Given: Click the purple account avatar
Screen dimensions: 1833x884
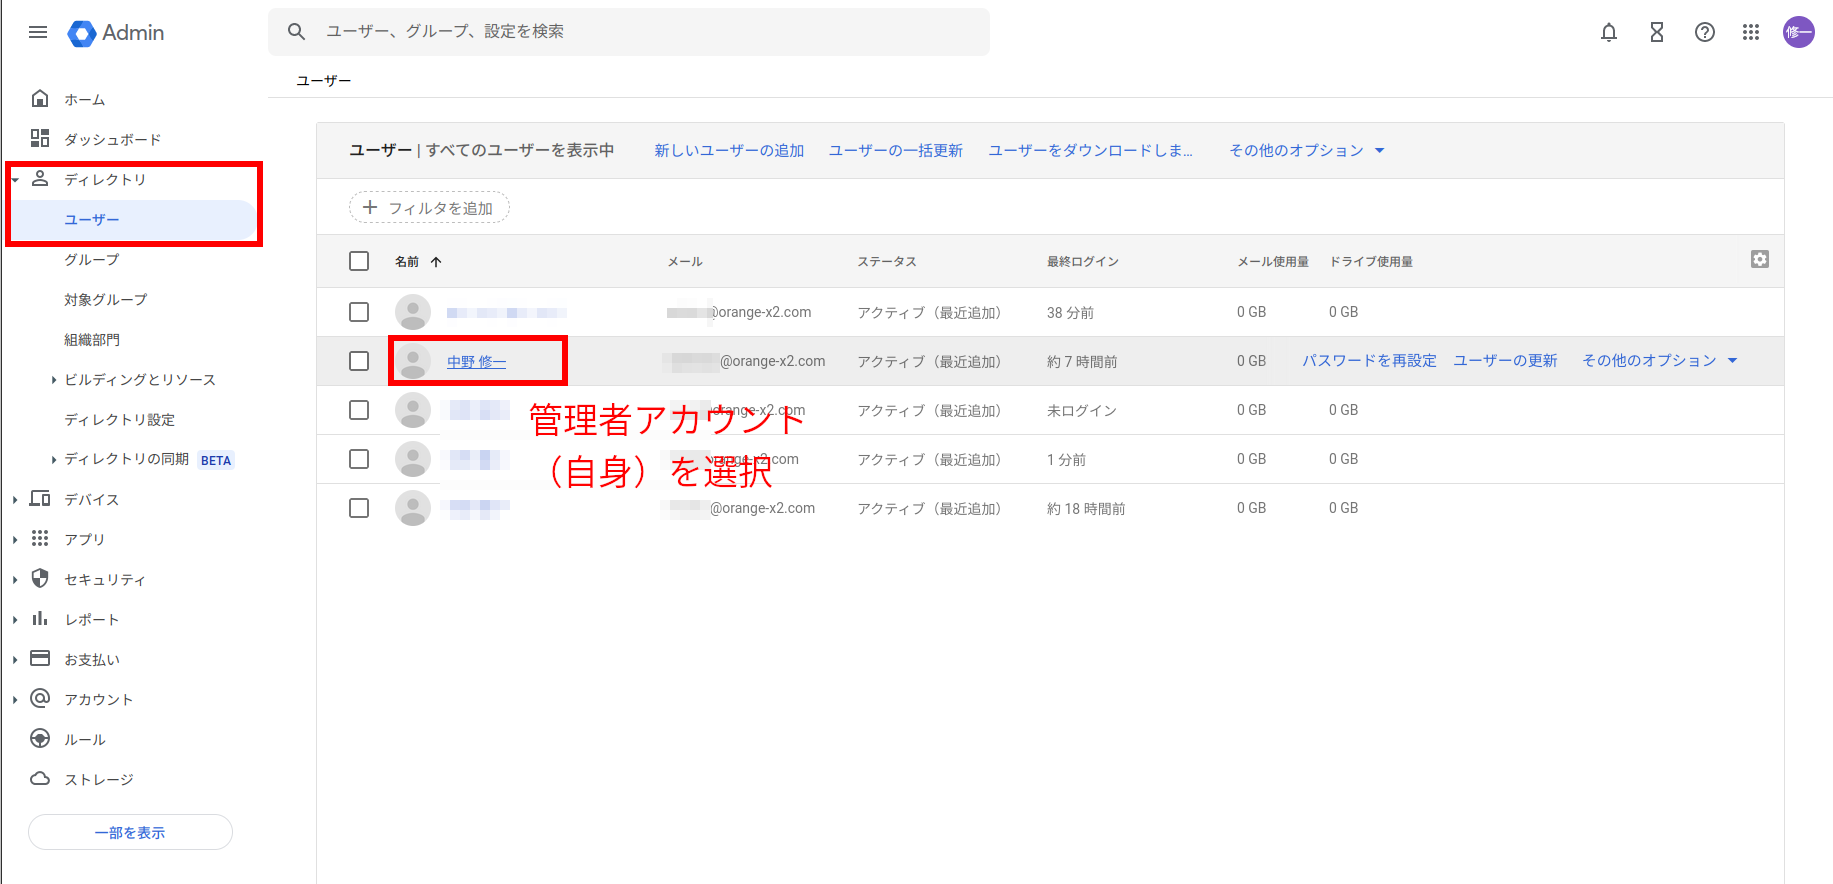Looking at the screenshot, I should [1798, 32].
